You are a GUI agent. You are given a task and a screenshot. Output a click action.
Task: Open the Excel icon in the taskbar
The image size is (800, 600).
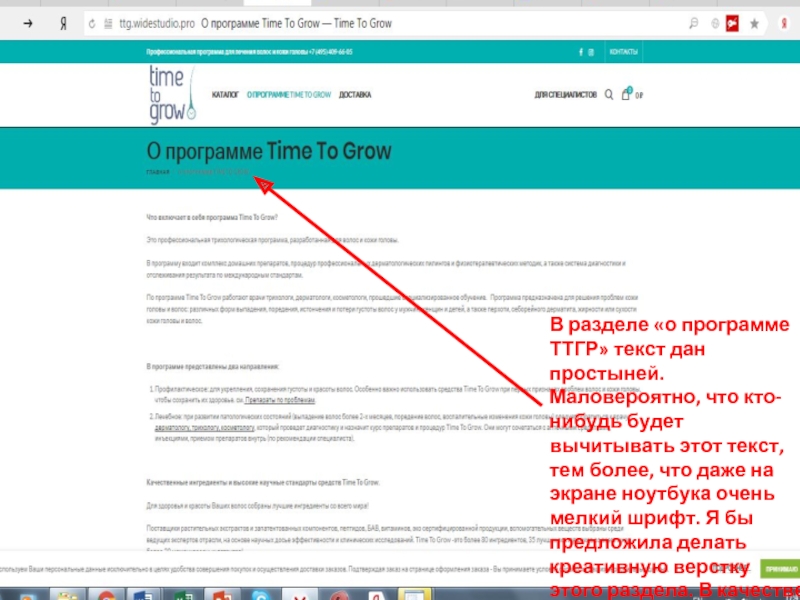pos(184,595)
